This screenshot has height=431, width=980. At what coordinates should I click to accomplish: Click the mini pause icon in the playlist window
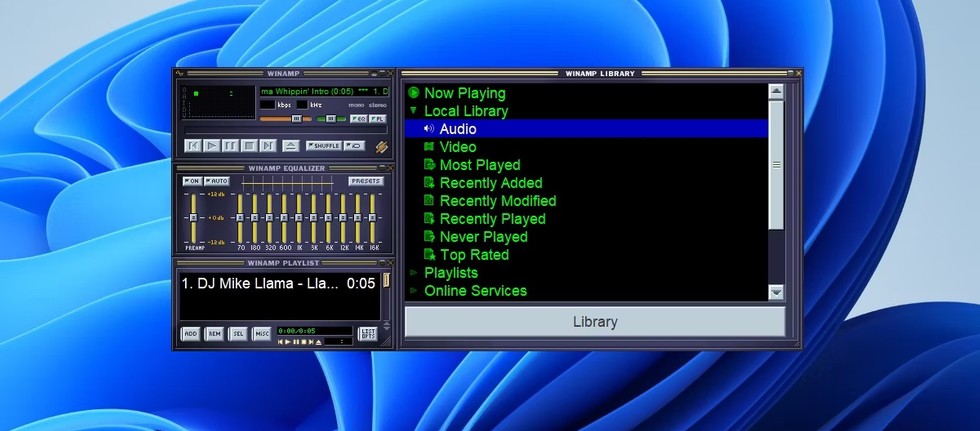point(296,342)
